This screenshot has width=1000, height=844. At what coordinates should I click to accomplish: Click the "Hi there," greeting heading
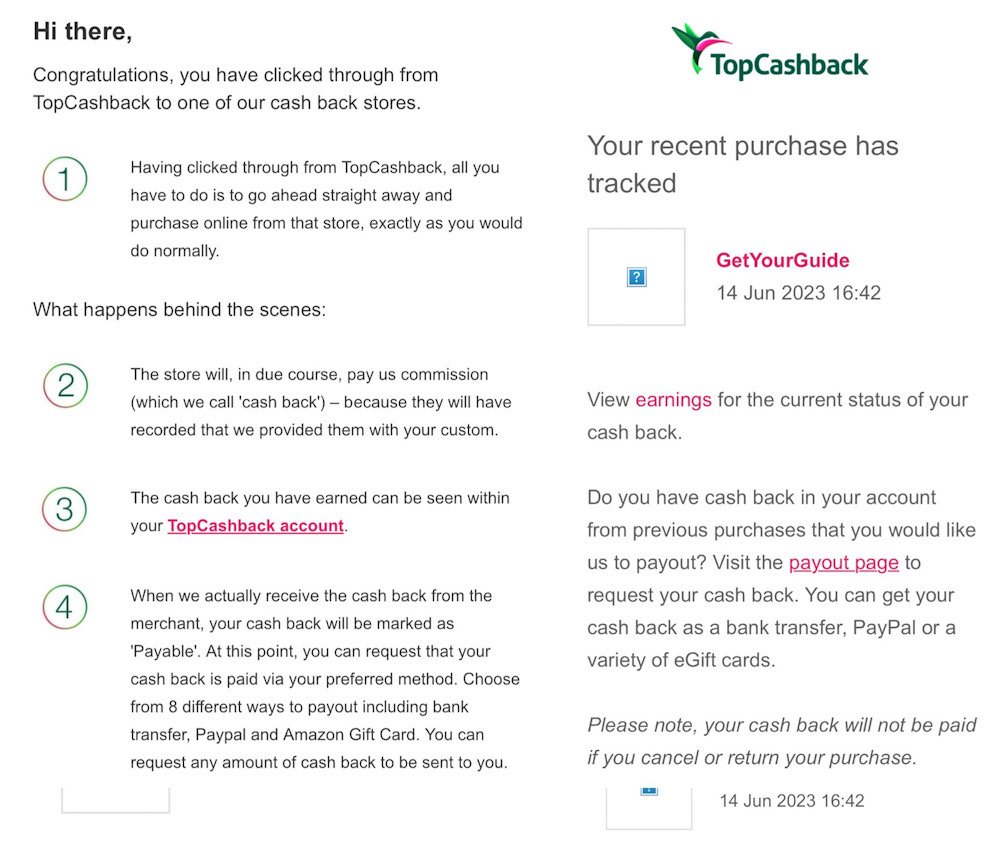[x=83, y=31]
